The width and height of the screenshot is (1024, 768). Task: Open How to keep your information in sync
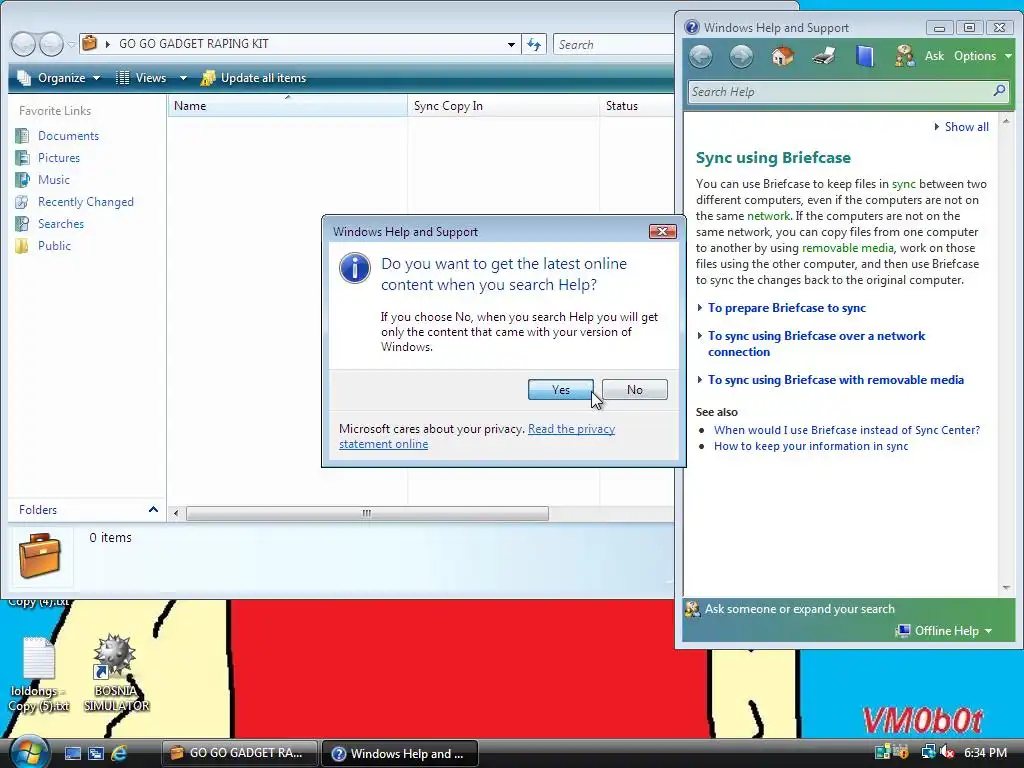[810, 446]
